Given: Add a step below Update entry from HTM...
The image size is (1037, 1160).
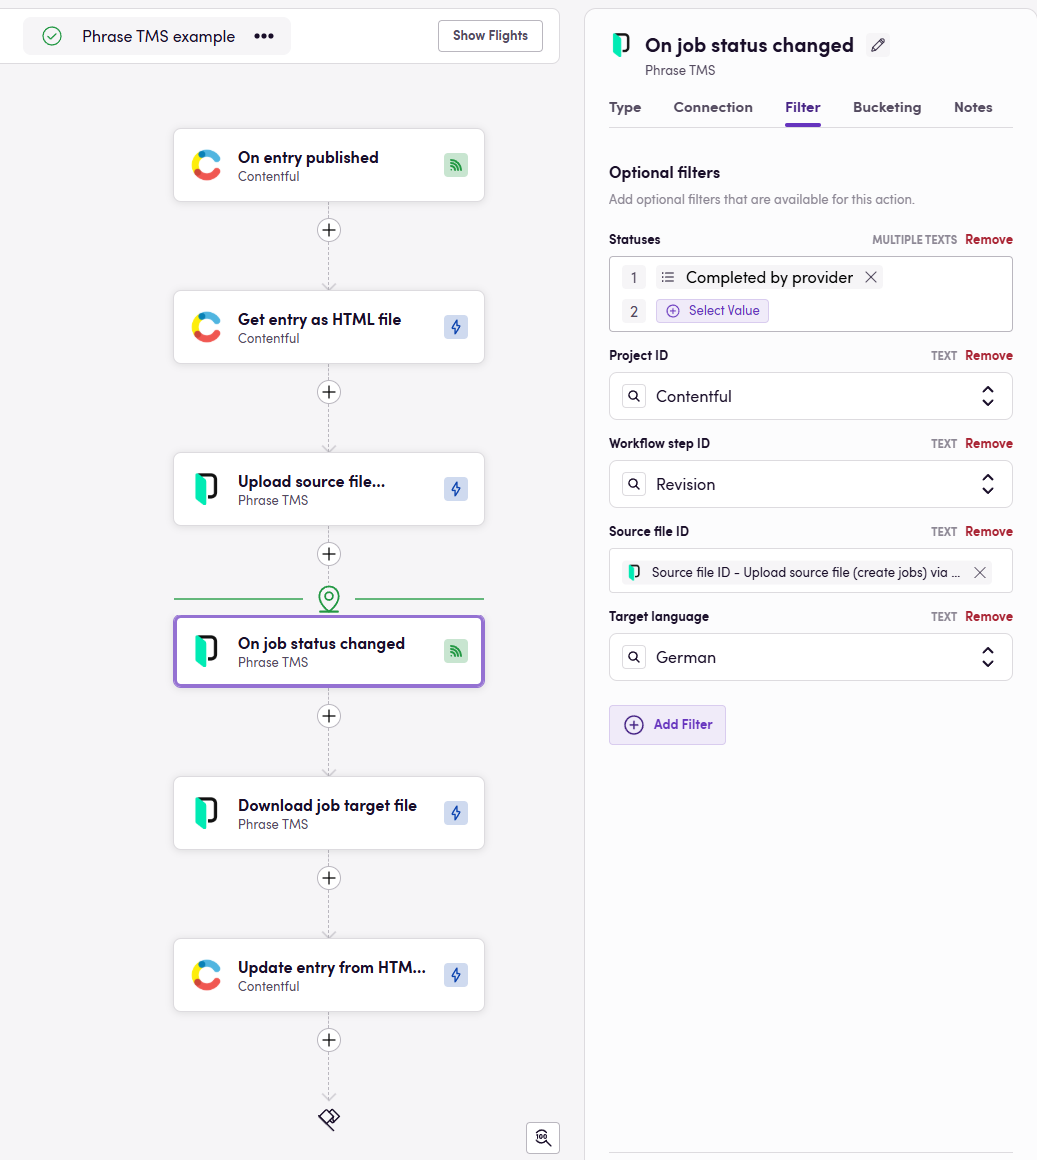Looking at the screenshot, I should (x=328, y=1040).
